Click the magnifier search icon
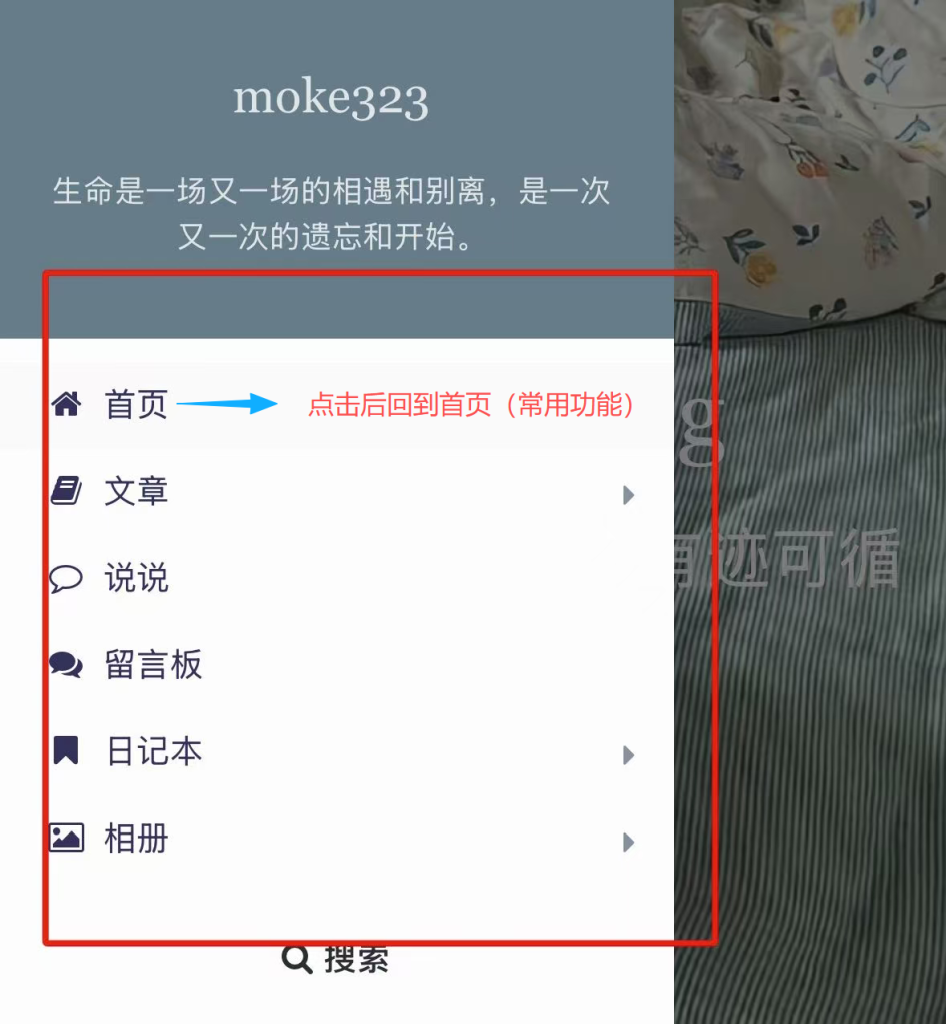The image size is (946, 1024). tap(297, 960)
